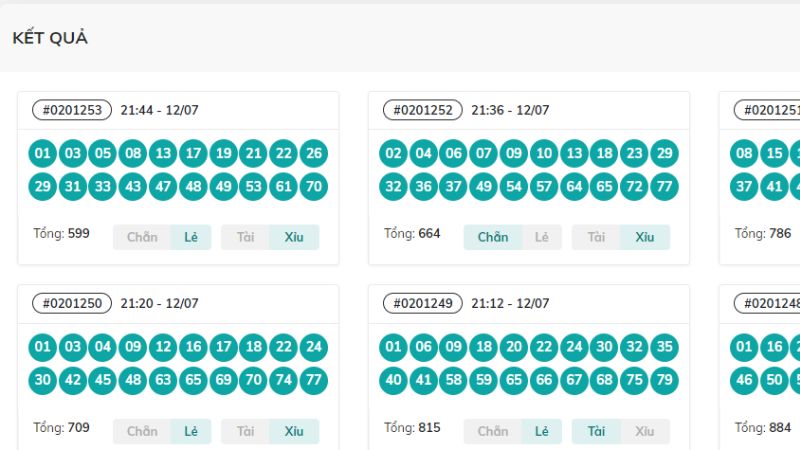The width and height of the screenshot is (800, 450).
Task: Click number ball 24 in draw #0201250
Action: point(314,347)
